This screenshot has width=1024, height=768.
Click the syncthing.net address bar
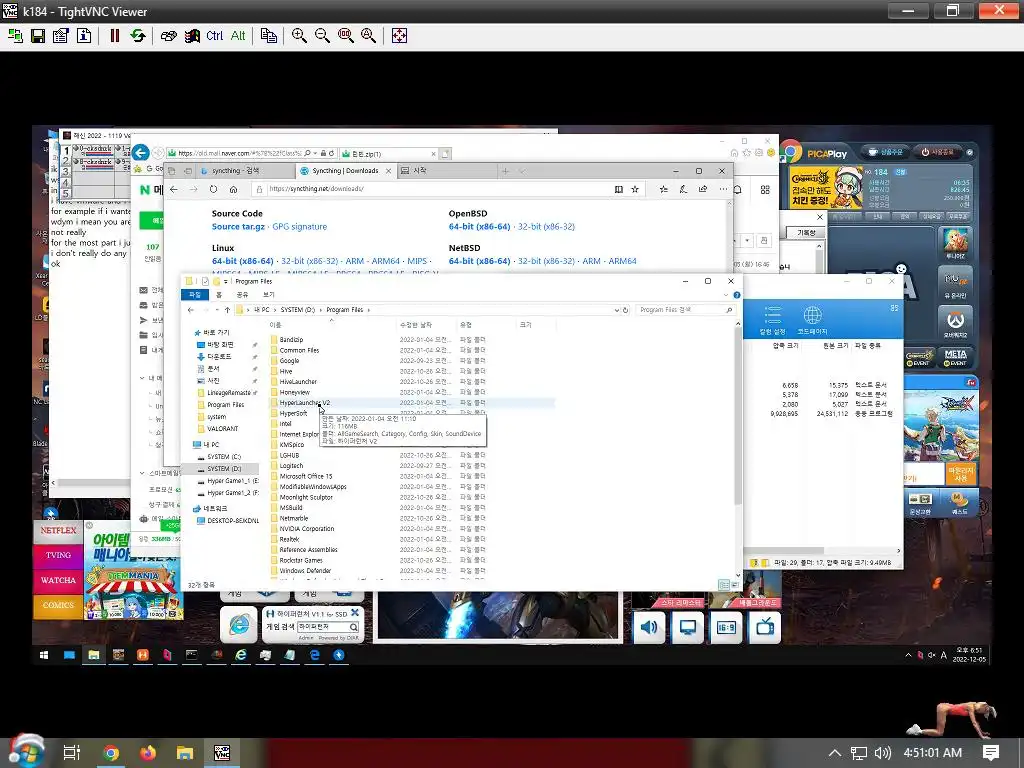431,189
